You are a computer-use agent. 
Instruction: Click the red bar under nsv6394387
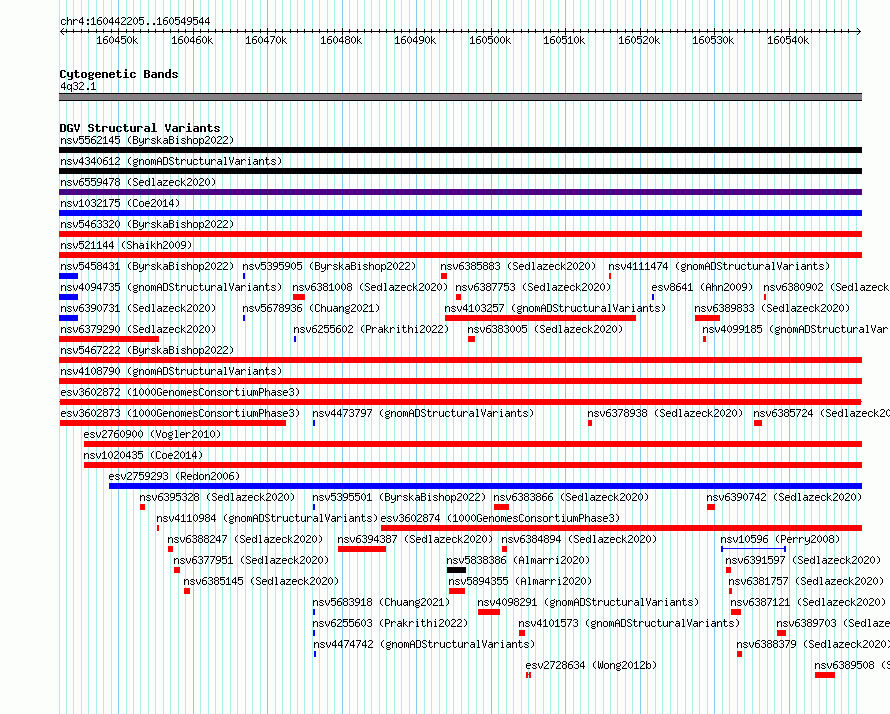[362, 549]
